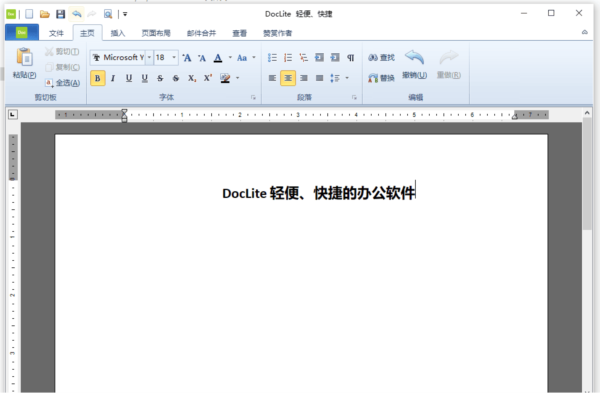Open the 赞赏作者 tab
This screenshot has height=393, width=600.
tap(277, 33)
